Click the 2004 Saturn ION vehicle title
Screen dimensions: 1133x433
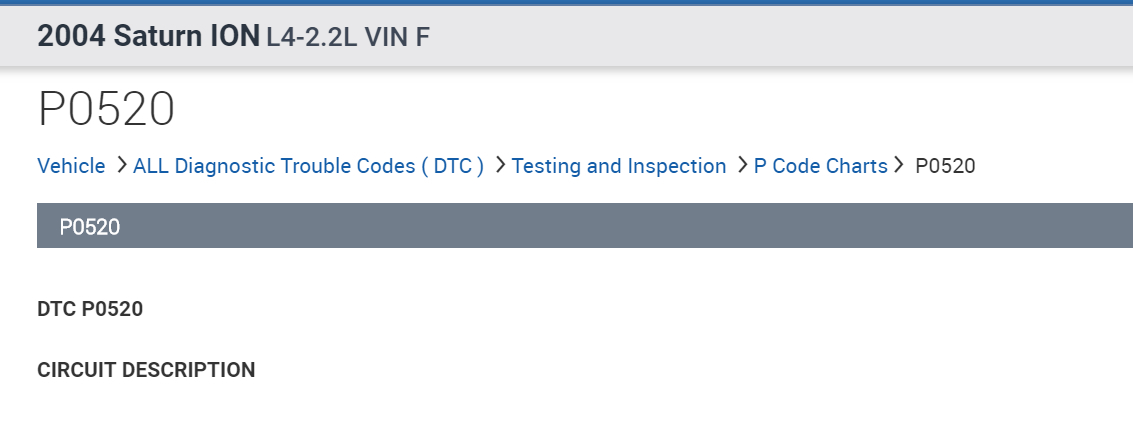[148, 37]
